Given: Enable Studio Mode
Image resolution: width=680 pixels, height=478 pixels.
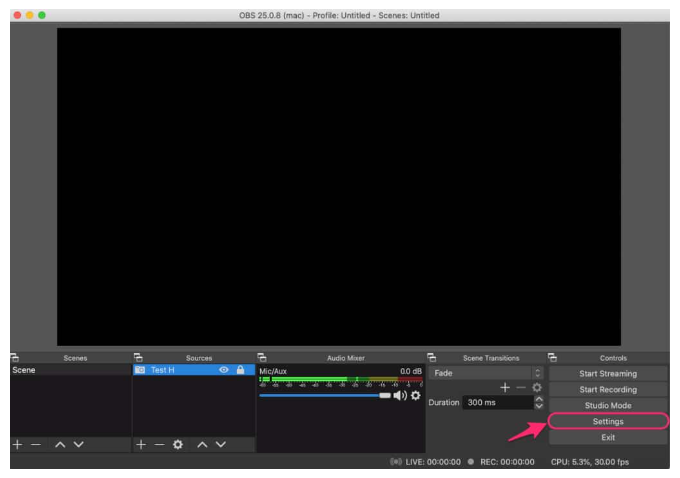Looking at the screenshot, I should coord(608,406).
